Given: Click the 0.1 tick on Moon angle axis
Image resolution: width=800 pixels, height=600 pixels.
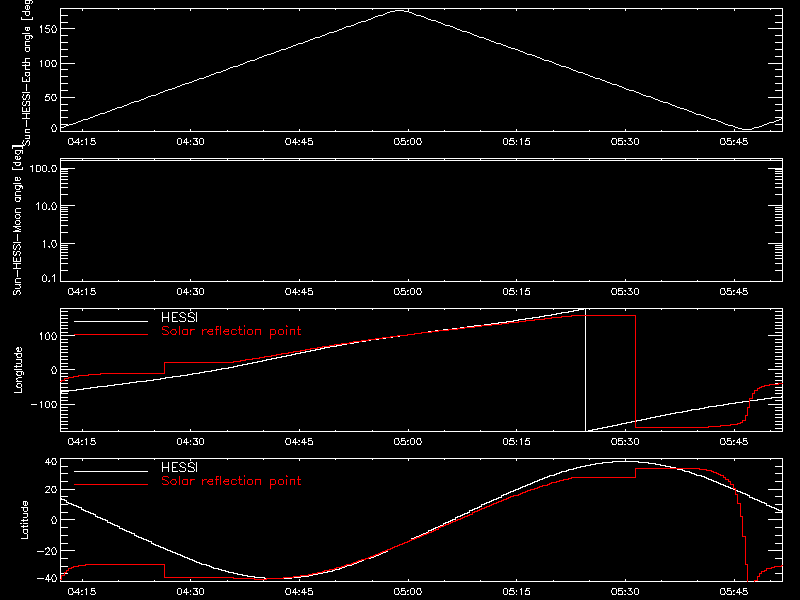Looking at the screenshot, I should click(x=49, y=278).
